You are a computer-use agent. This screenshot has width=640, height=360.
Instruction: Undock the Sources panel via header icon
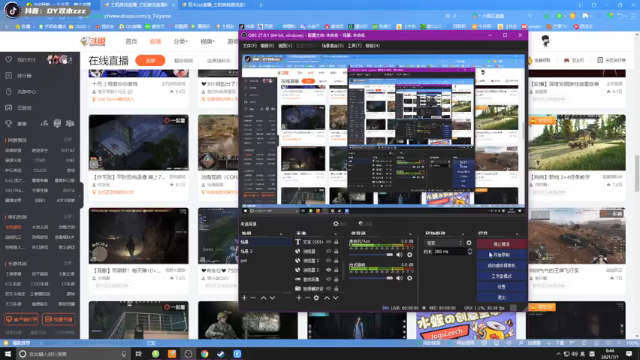point(336,233)
